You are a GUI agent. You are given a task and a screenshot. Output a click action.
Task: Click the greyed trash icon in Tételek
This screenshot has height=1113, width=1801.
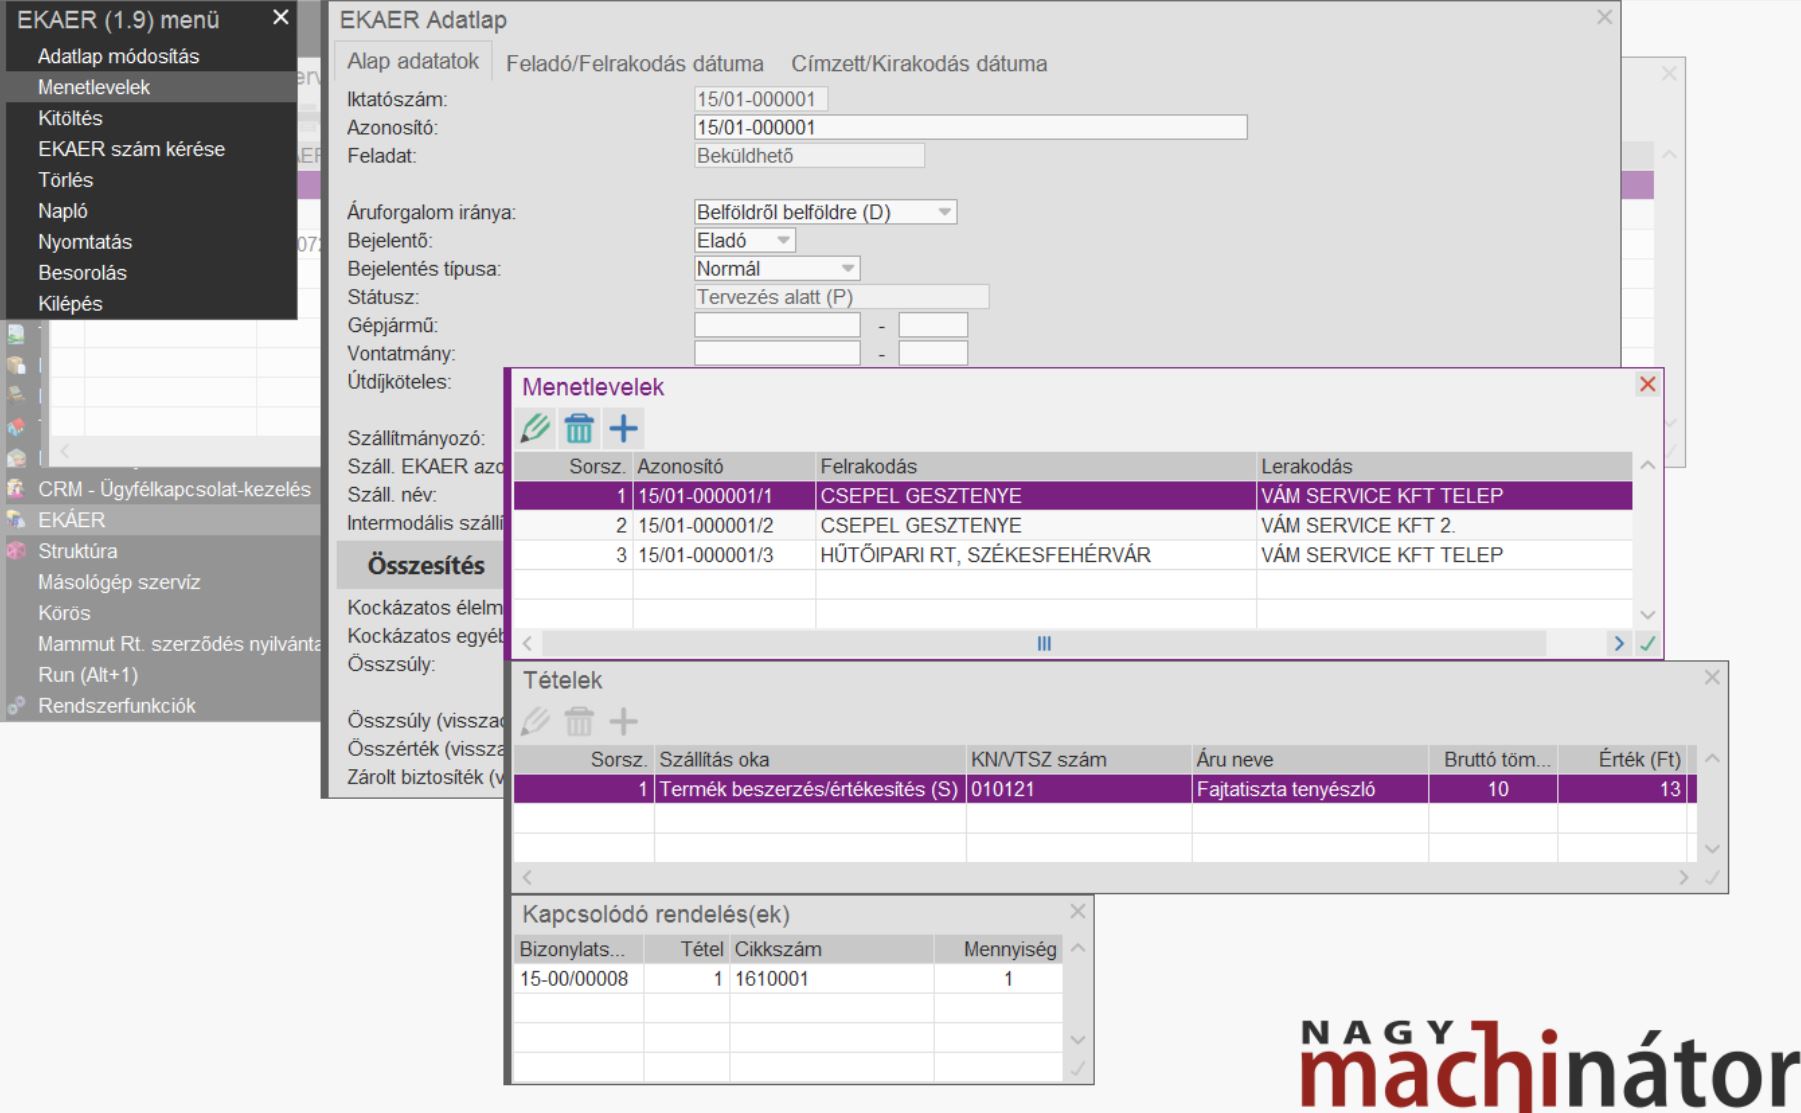[579, 721]
